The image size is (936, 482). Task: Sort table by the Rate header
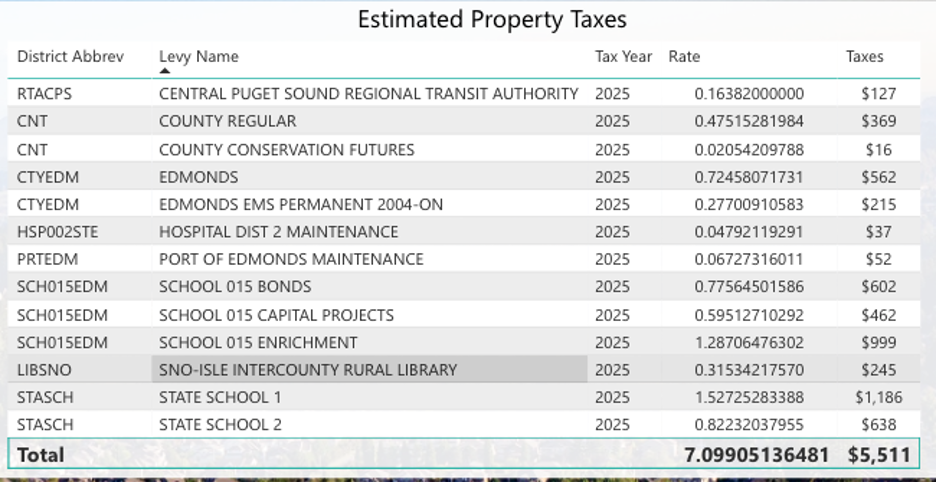click(684, 56)
